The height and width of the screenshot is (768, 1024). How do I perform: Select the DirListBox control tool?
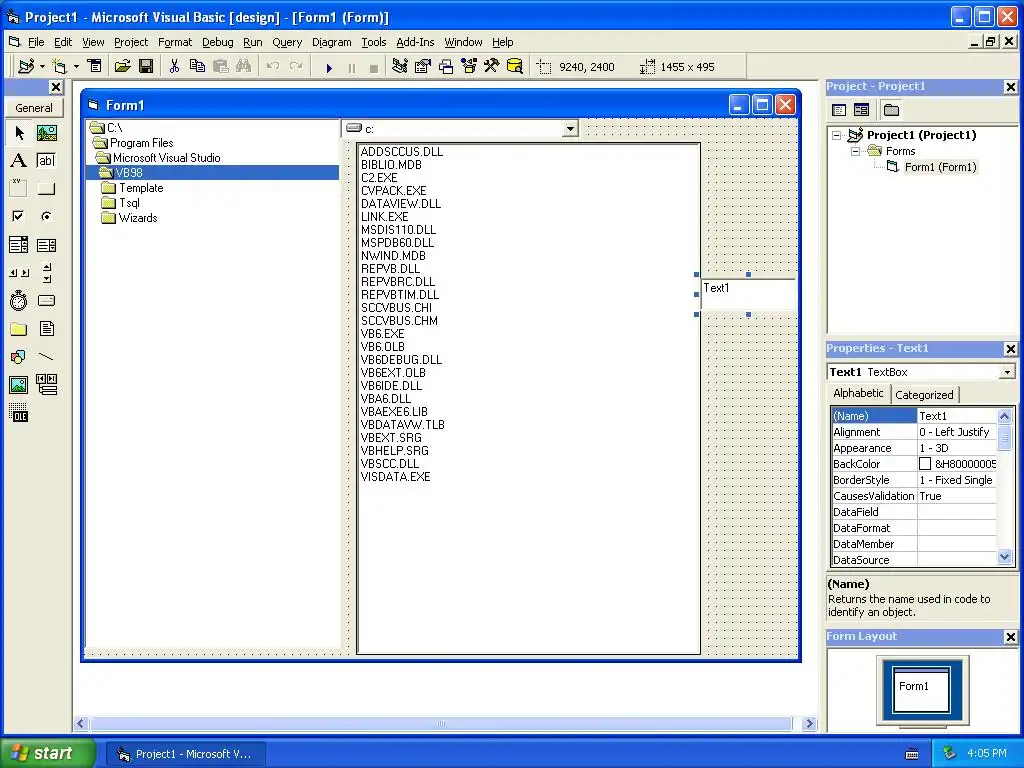[19, 329]
